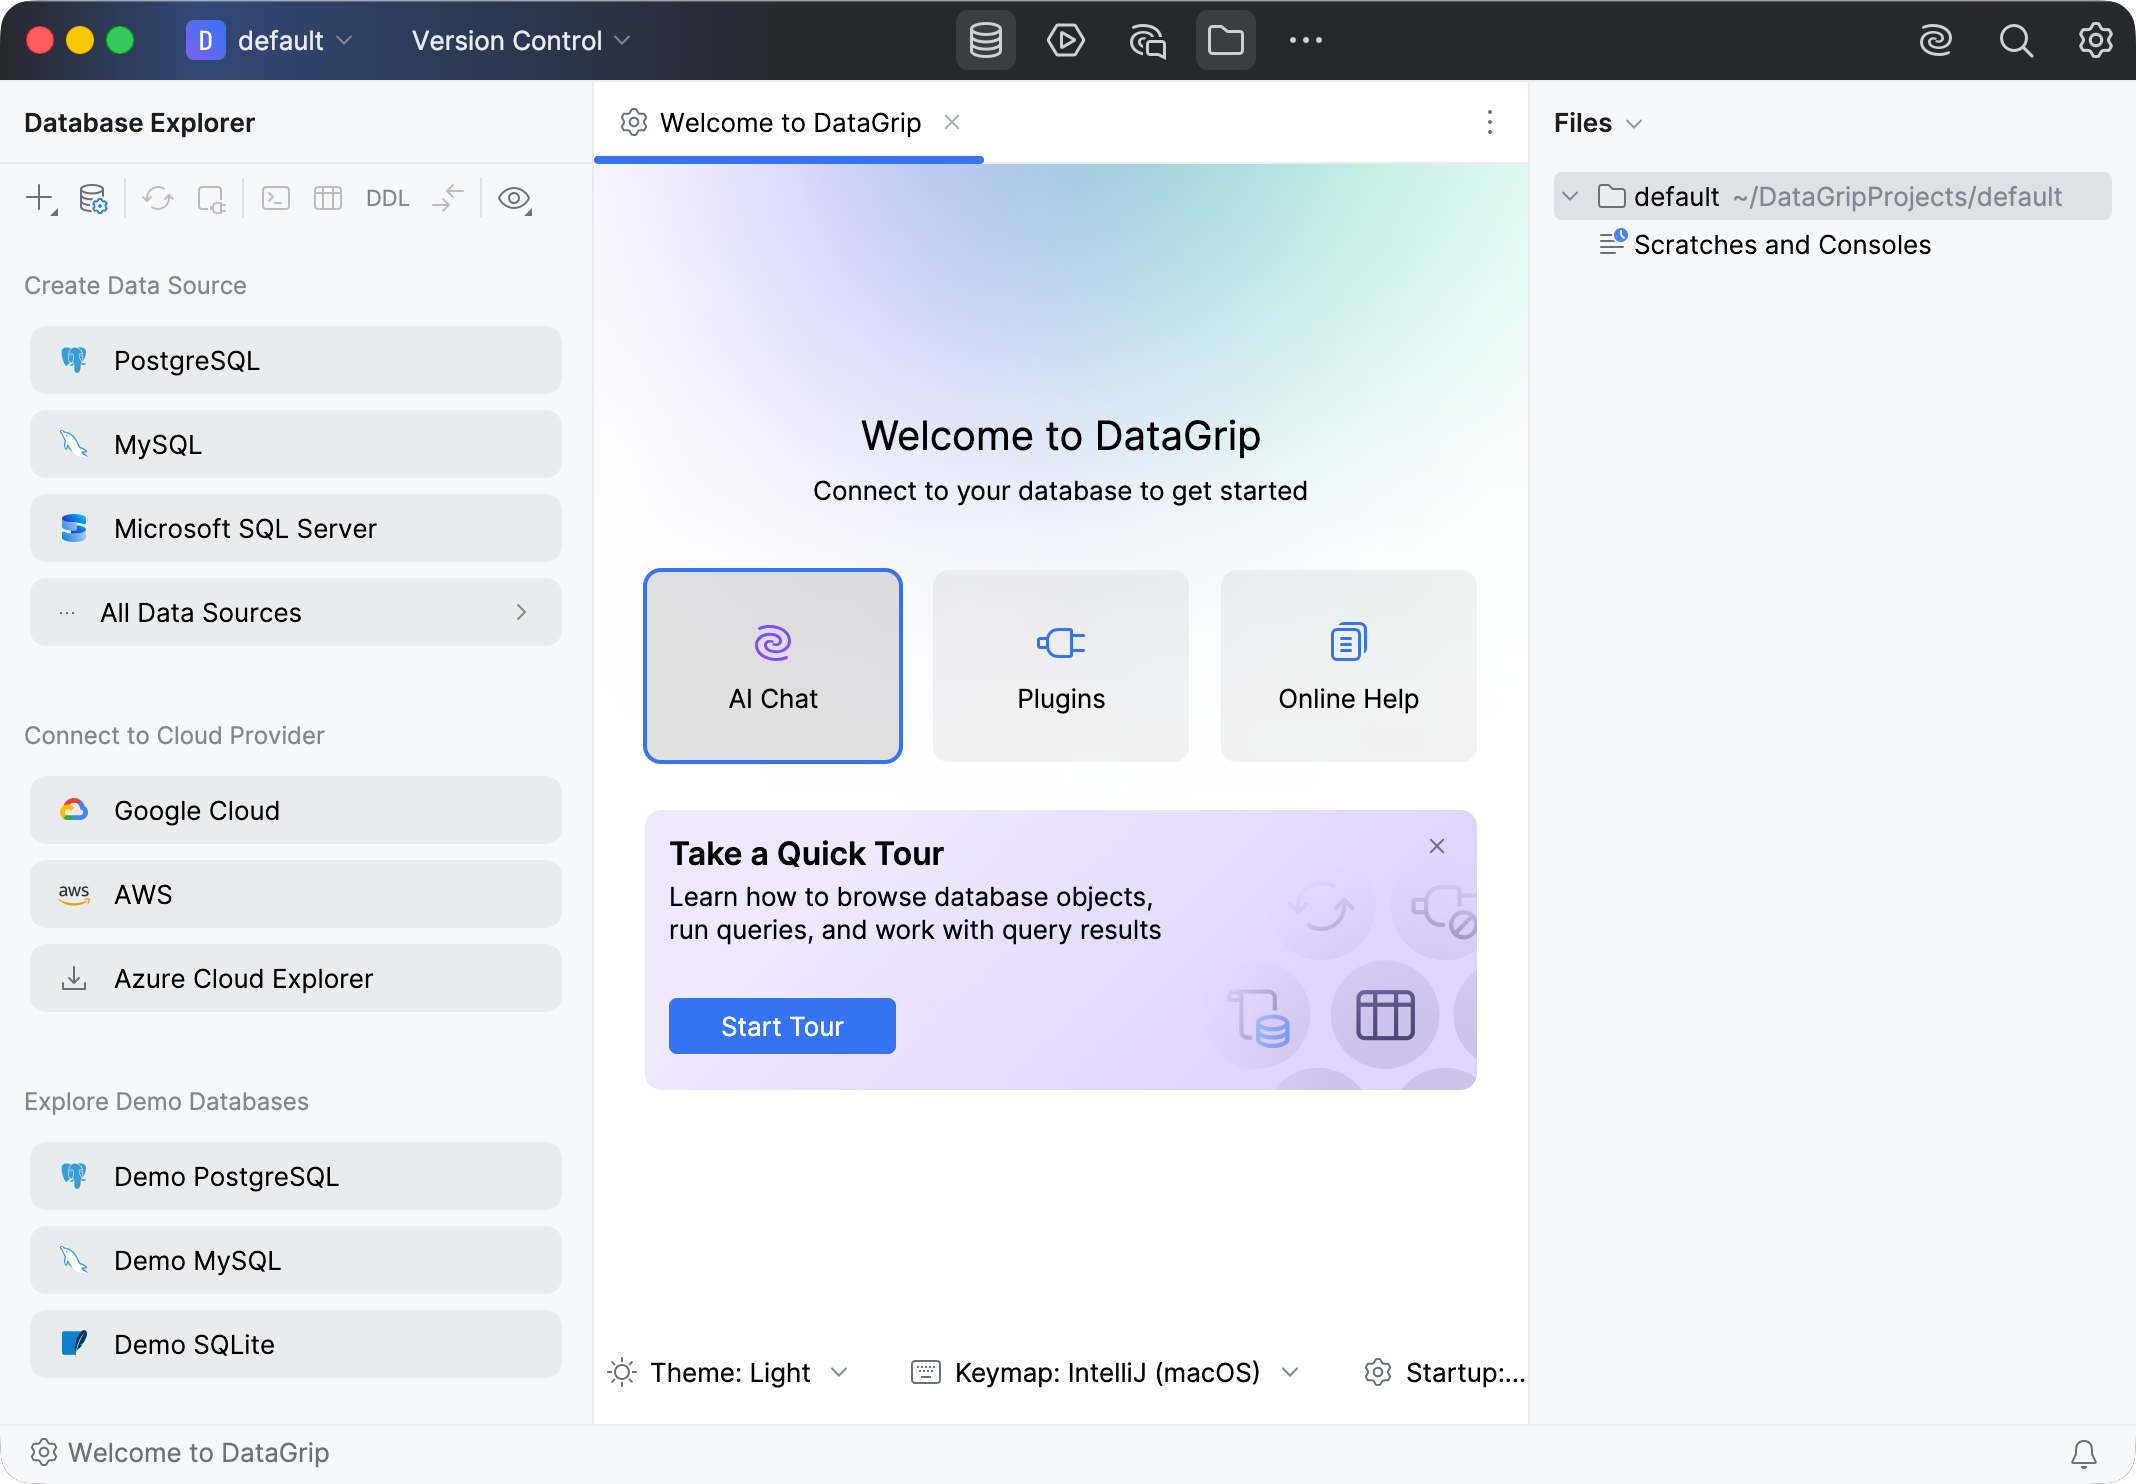Open the Database Explorer tool window icon

tap(985, 41)
